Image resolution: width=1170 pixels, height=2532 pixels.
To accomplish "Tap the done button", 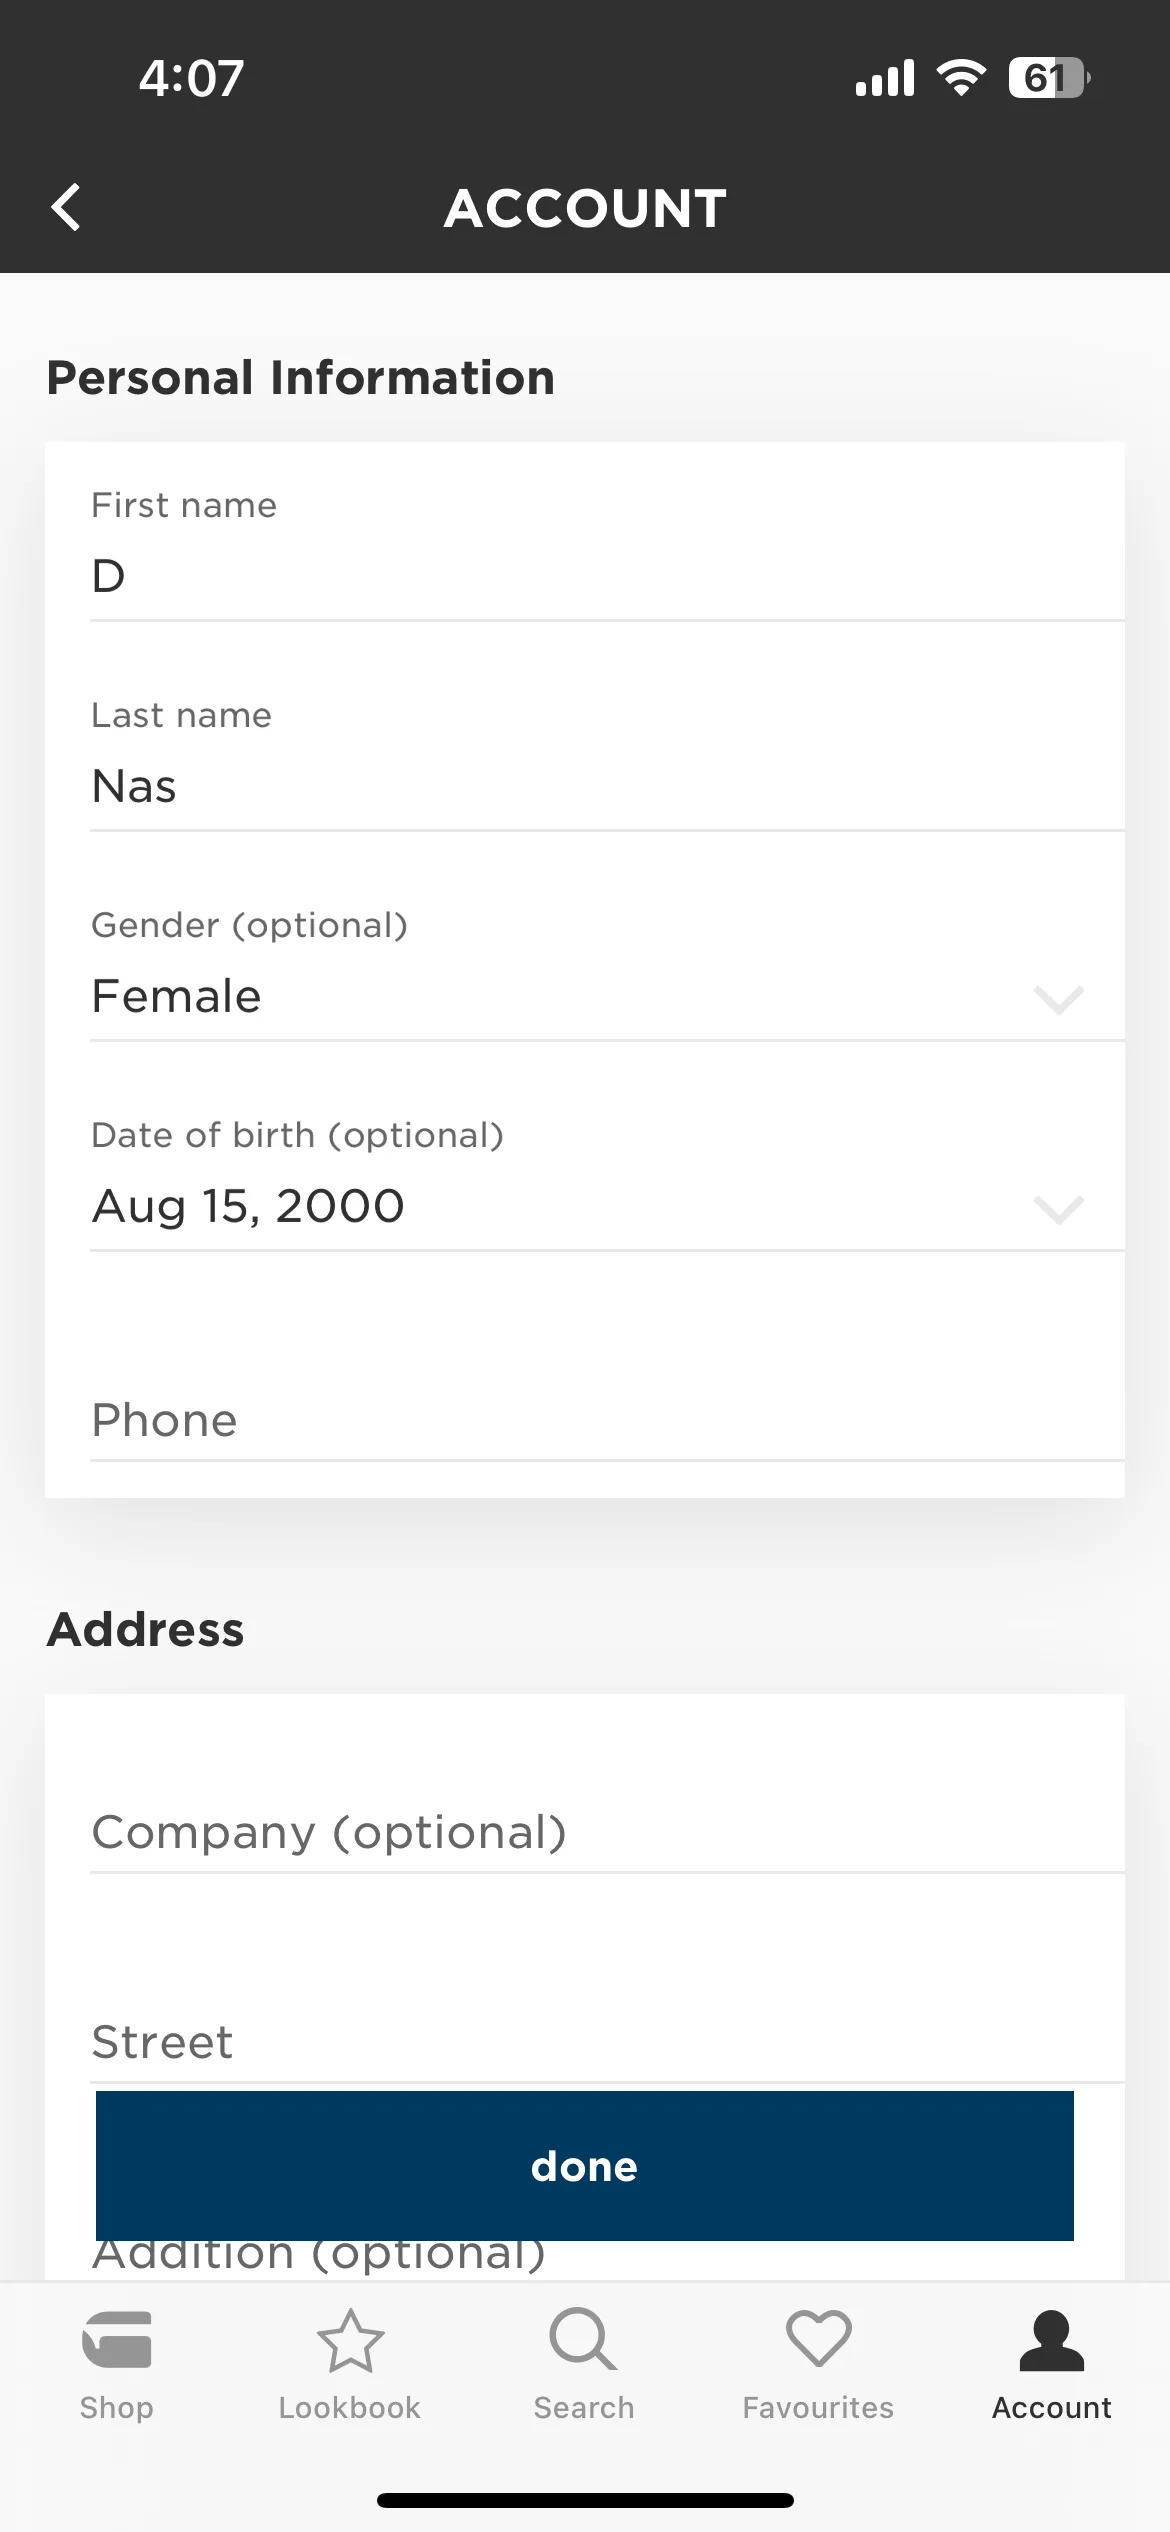I will pyautogui.click(x=585, y=2166).
